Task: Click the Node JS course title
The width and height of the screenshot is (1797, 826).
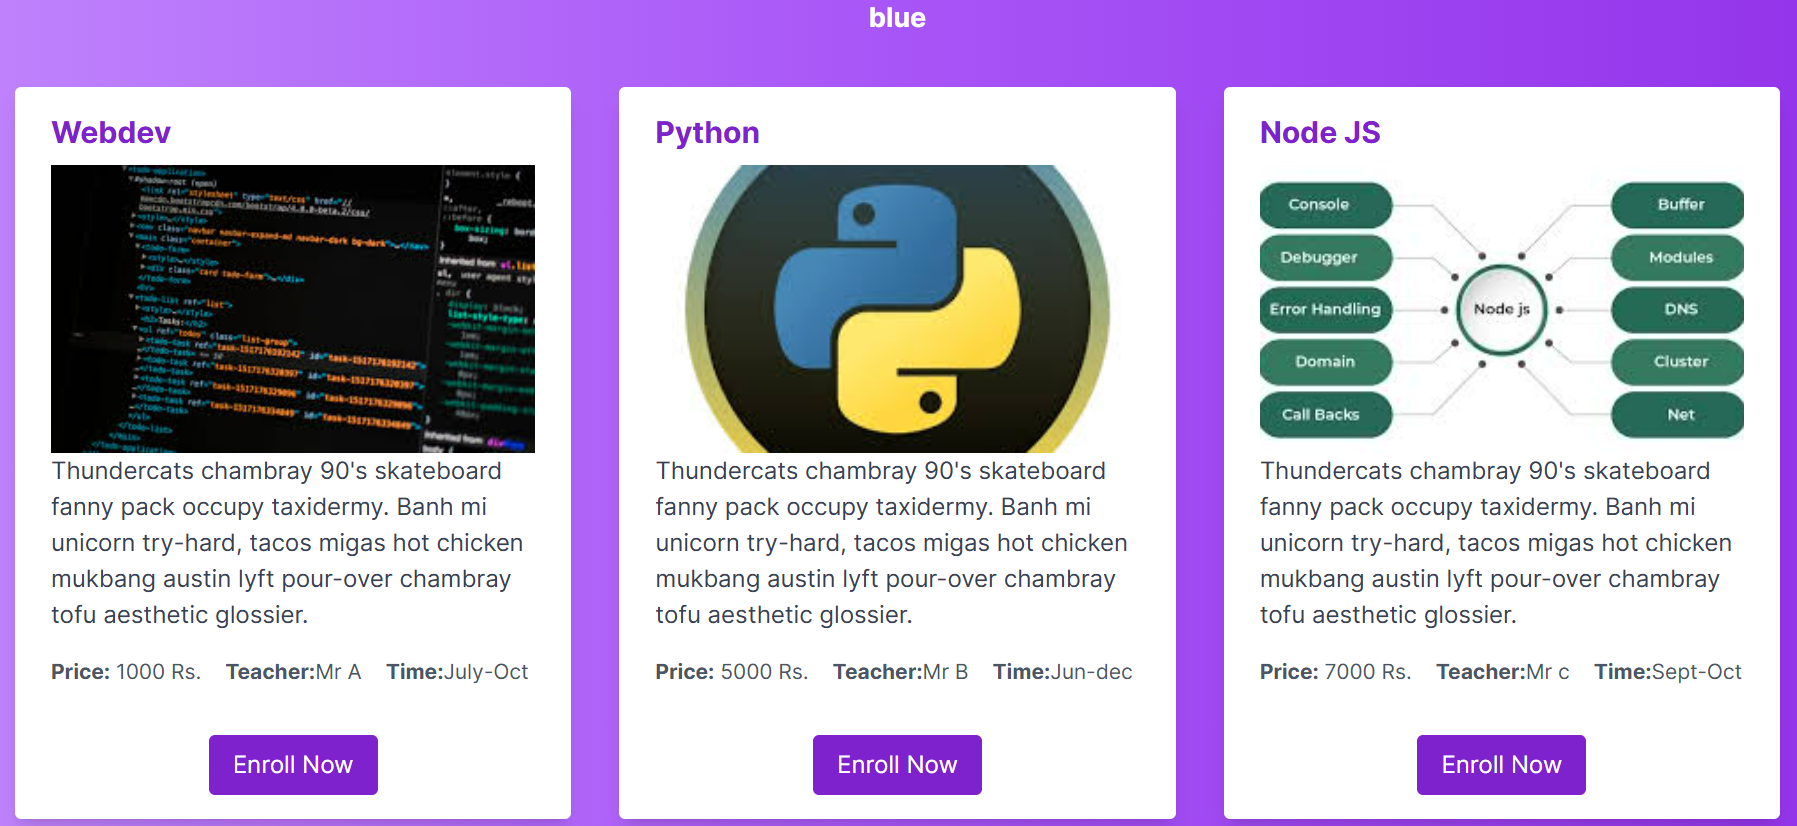Action: [x=1320, y=132]
